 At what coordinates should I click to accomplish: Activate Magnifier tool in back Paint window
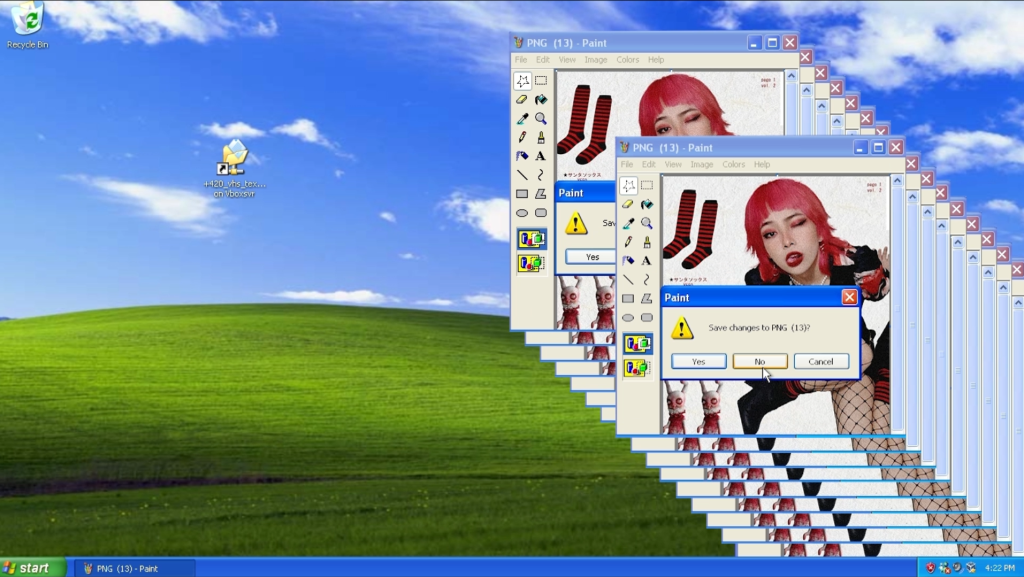541,119
